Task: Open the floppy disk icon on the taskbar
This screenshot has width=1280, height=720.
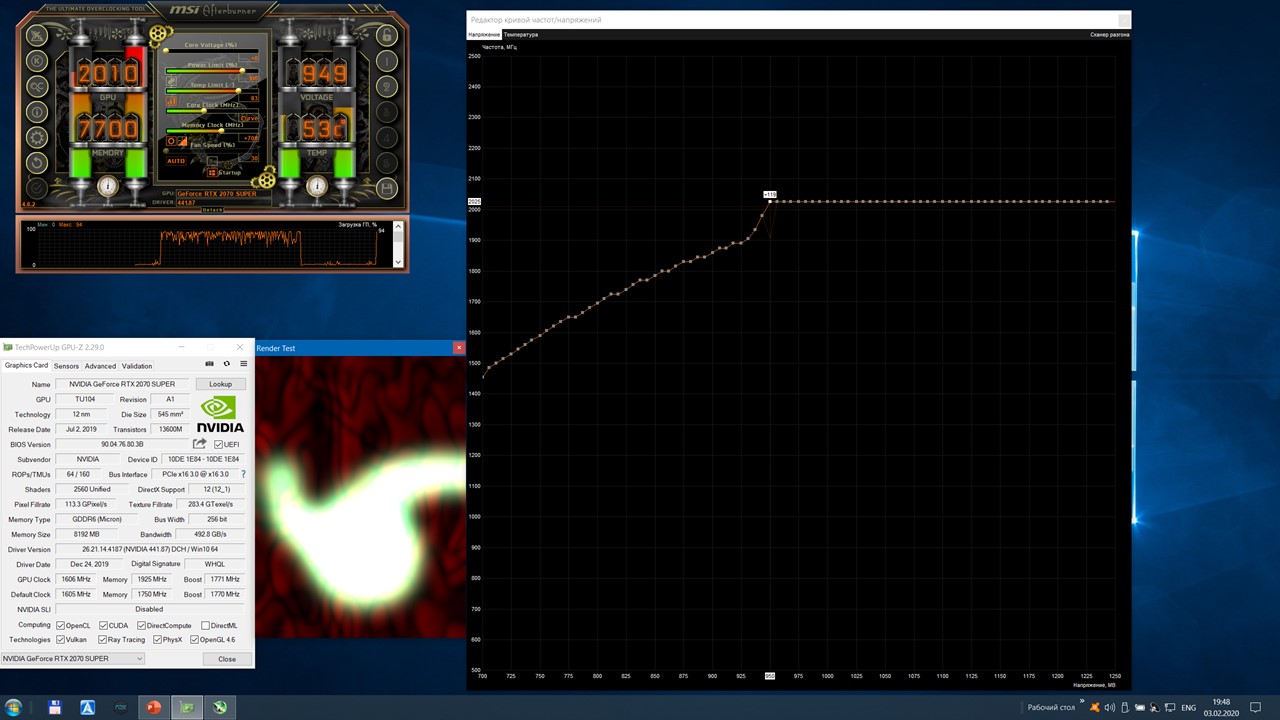Action: [55, 707]
